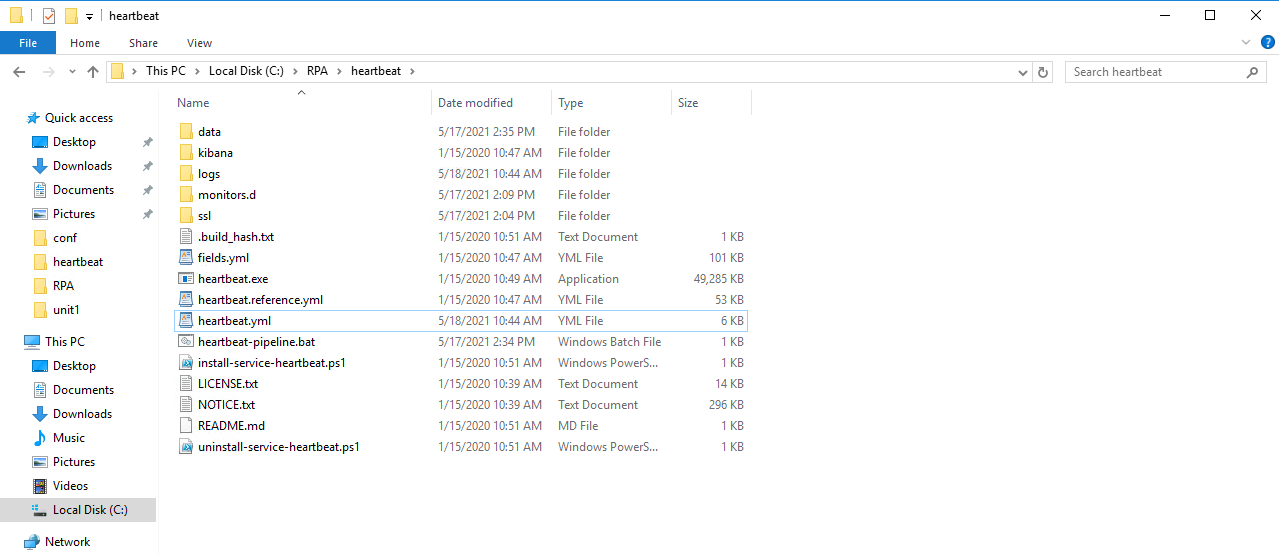Select the NOTICE.txt file icon
This screenshot has height=555, width=1279.
(186, 405)
